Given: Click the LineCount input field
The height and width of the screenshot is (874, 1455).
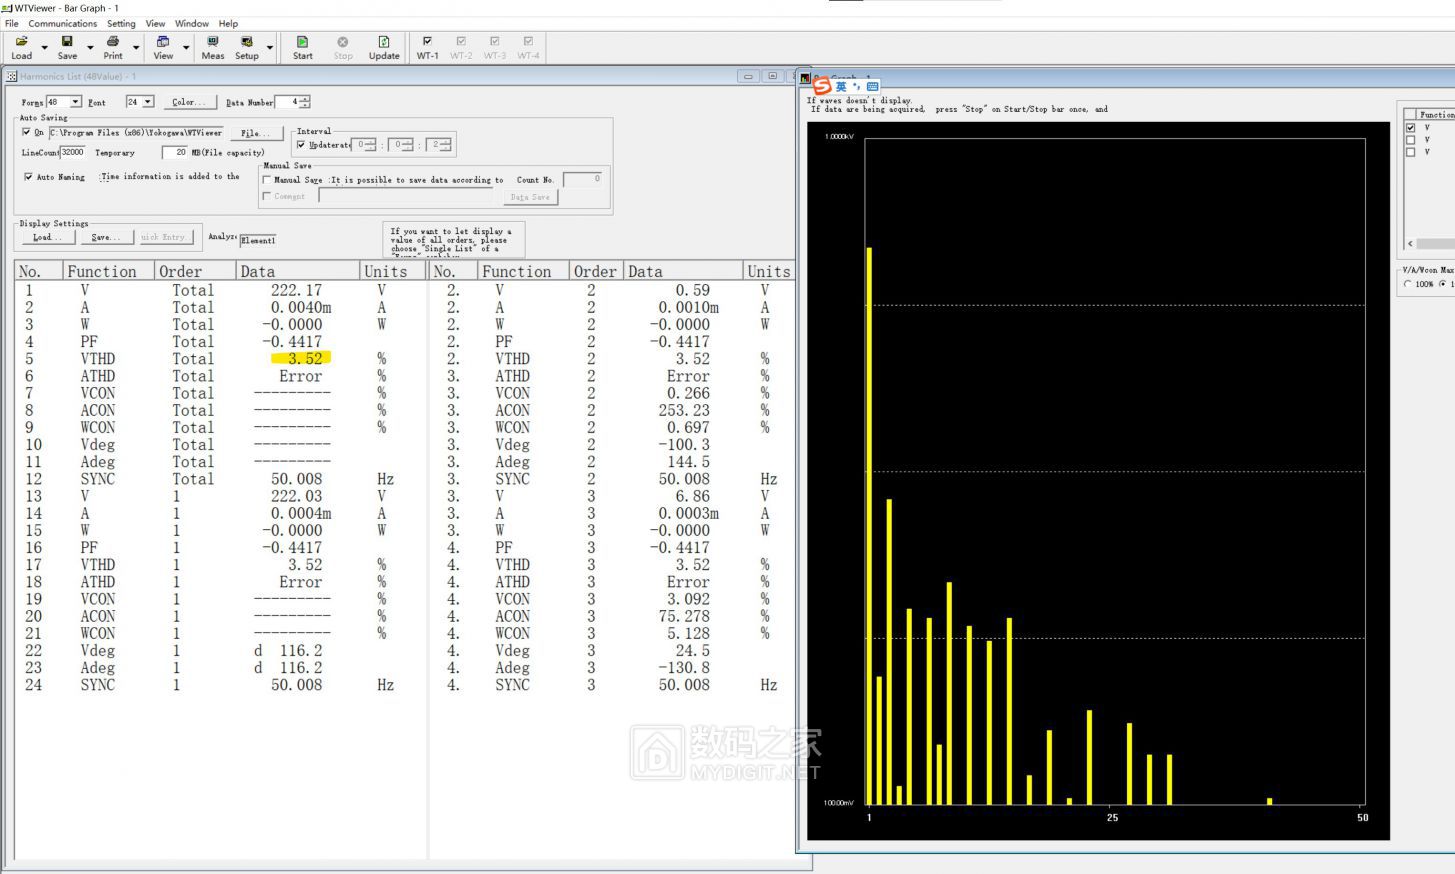Looking at the screenshot, I should click(x=73, y=153).
